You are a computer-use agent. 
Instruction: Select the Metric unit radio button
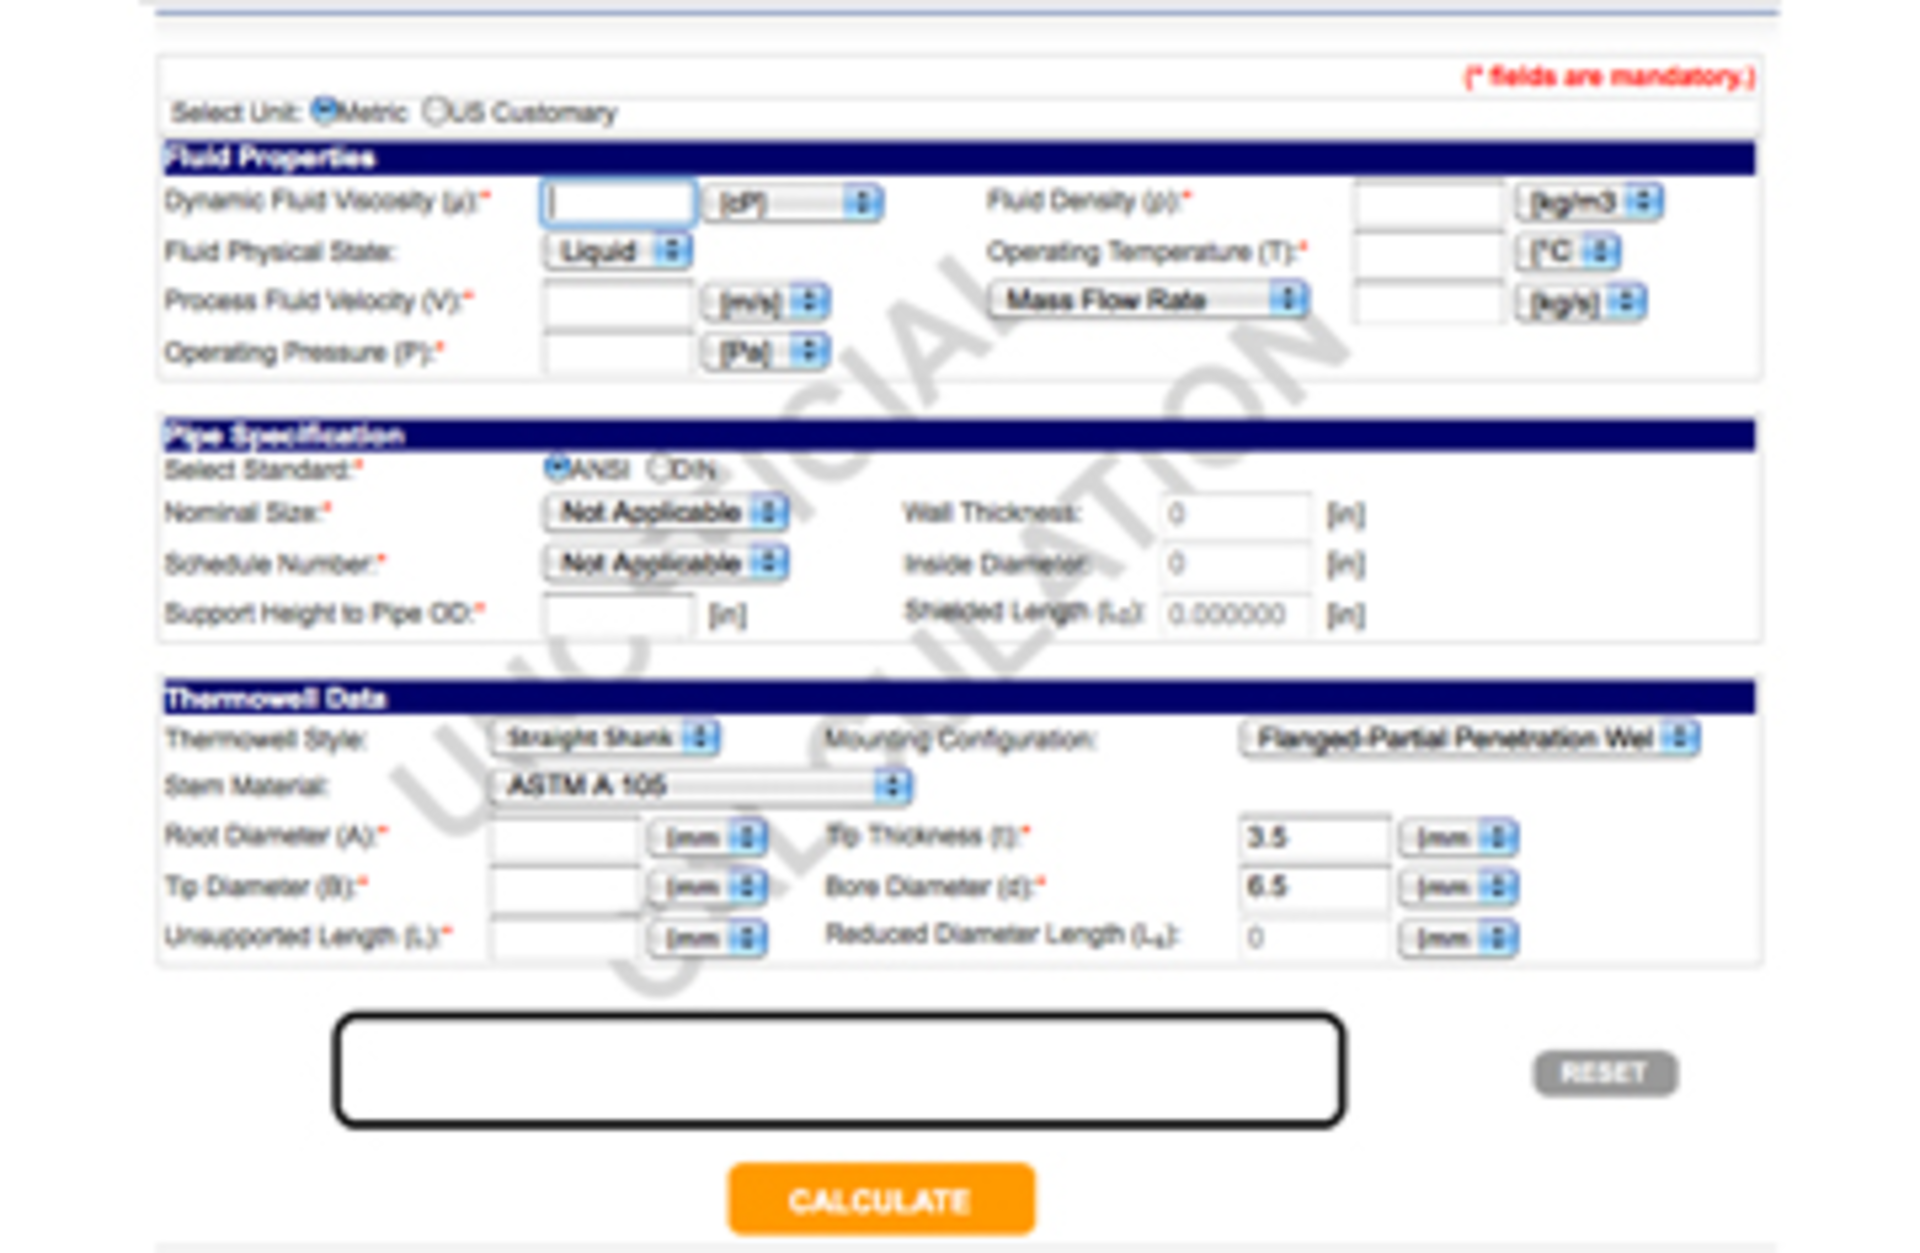325,110
